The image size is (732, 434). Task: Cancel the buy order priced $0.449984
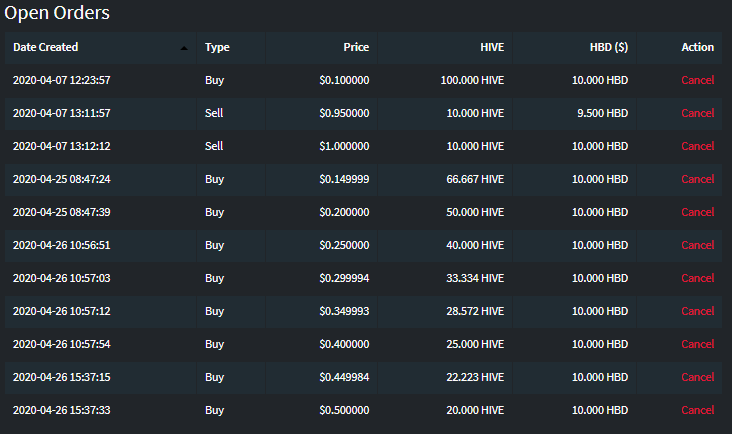pos(697,377)
